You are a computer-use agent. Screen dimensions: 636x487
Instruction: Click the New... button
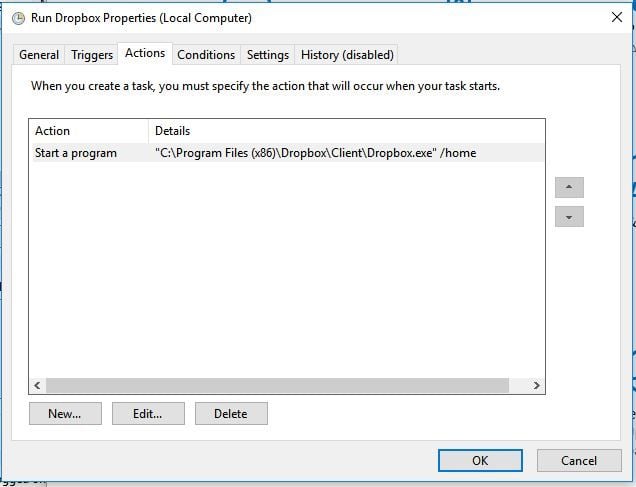click(x=64, y=413)
